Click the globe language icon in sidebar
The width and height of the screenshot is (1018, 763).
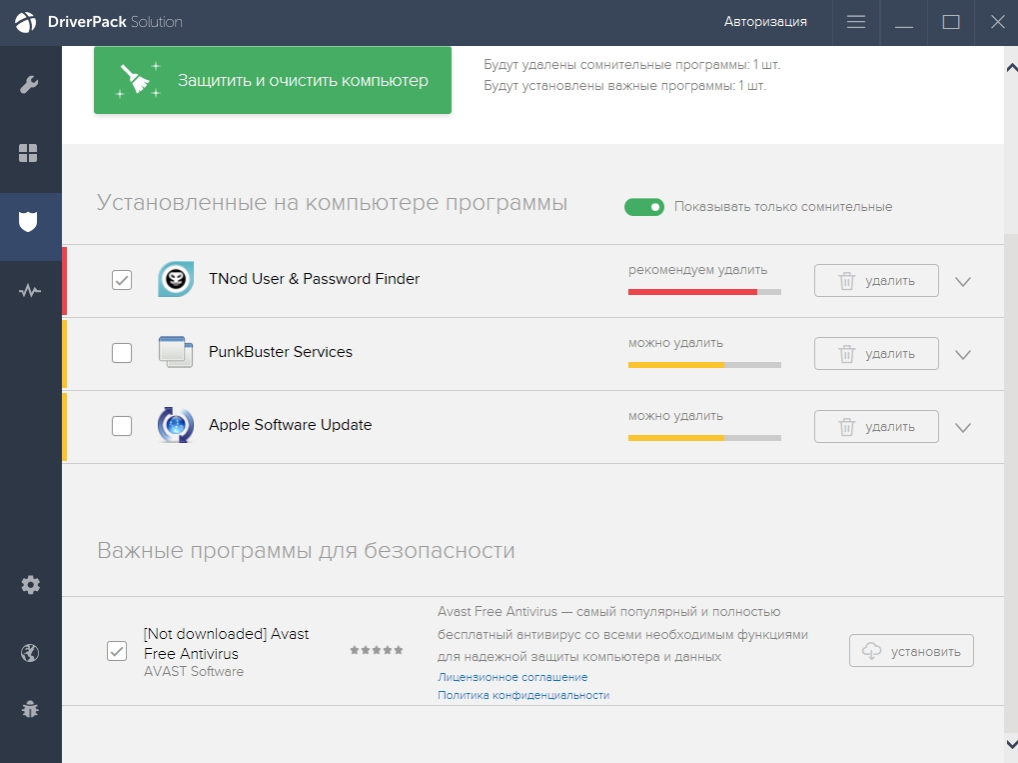coord(30,653)
